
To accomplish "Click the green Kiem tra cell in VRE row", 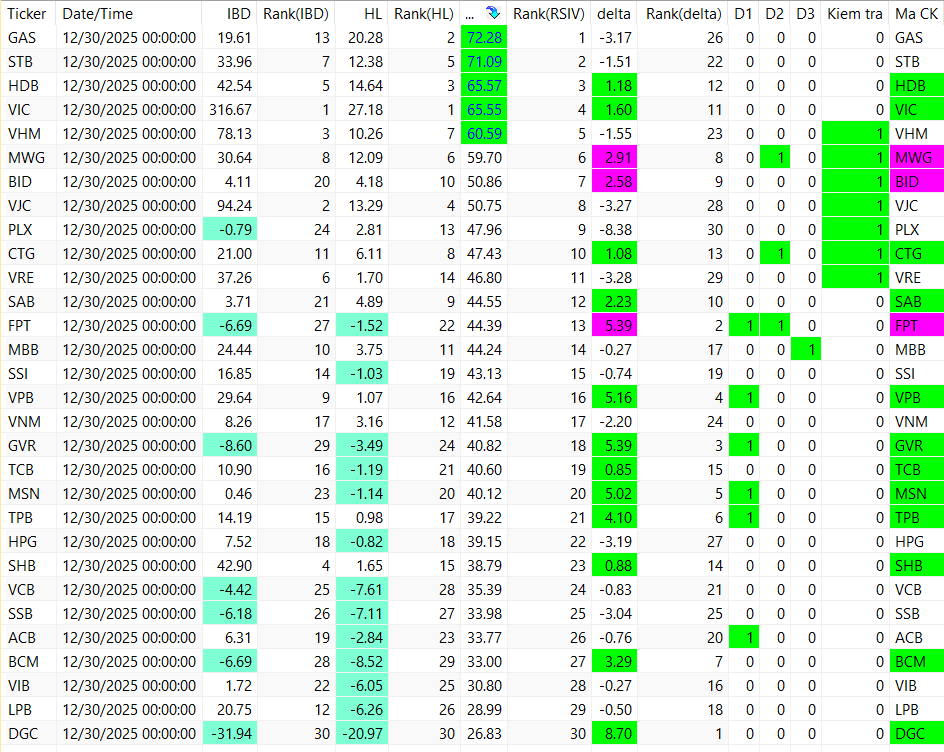I will (x=855, y=278).
